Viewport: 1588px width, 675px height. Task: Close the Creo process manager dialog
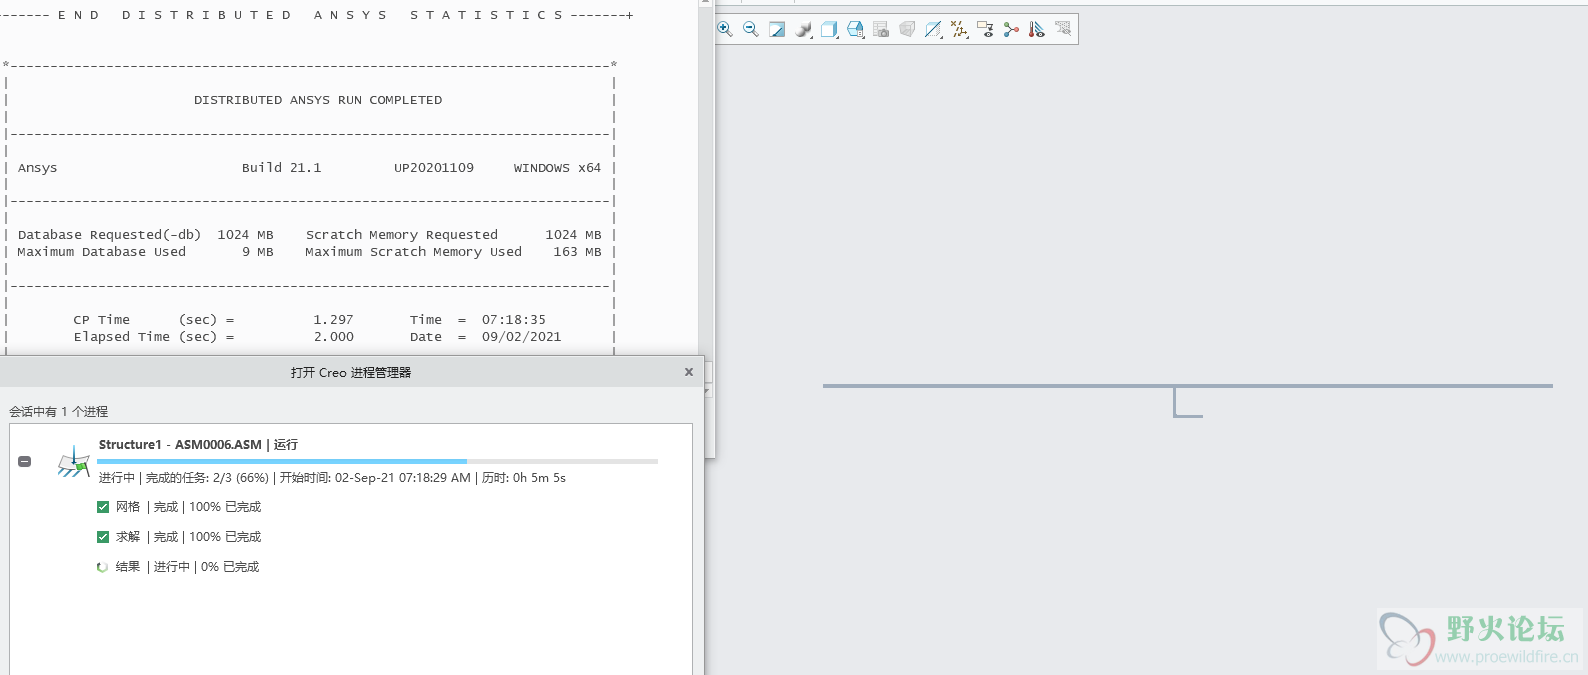point(688,372)
